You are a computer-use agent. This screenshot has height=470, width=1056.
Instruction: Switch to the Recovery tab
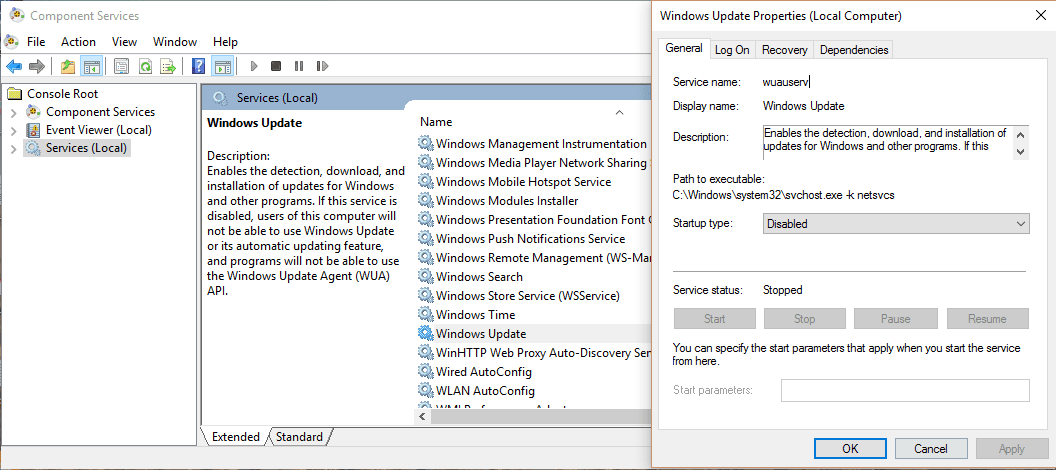pyautogui.click(x=784, y=49)
